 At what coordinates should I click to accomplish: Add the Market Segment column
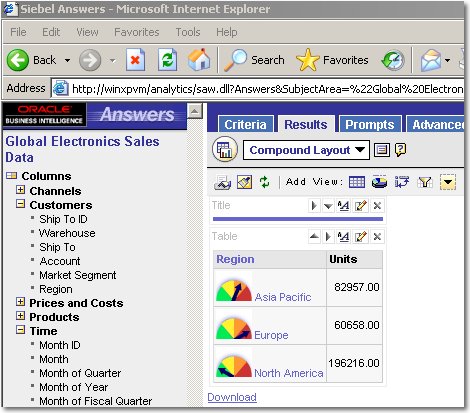pyautogui.click(x=78, y=275)
